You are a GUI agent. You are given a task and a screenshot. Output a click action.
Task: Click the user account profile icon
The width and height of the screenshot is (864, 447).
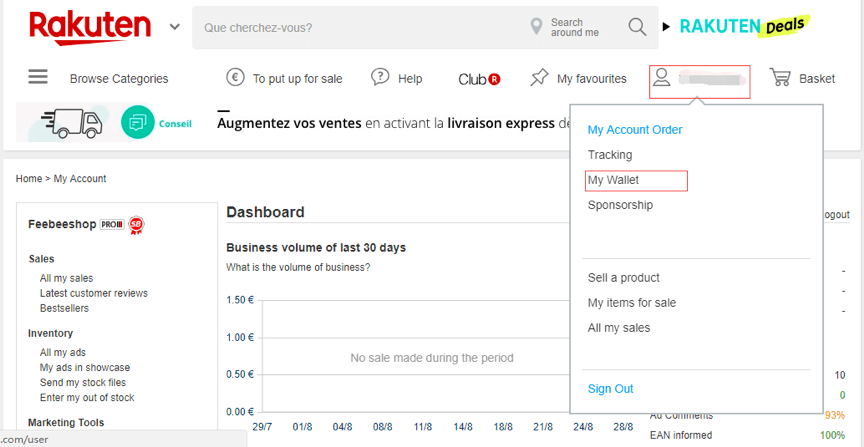(x=661, y=79)
